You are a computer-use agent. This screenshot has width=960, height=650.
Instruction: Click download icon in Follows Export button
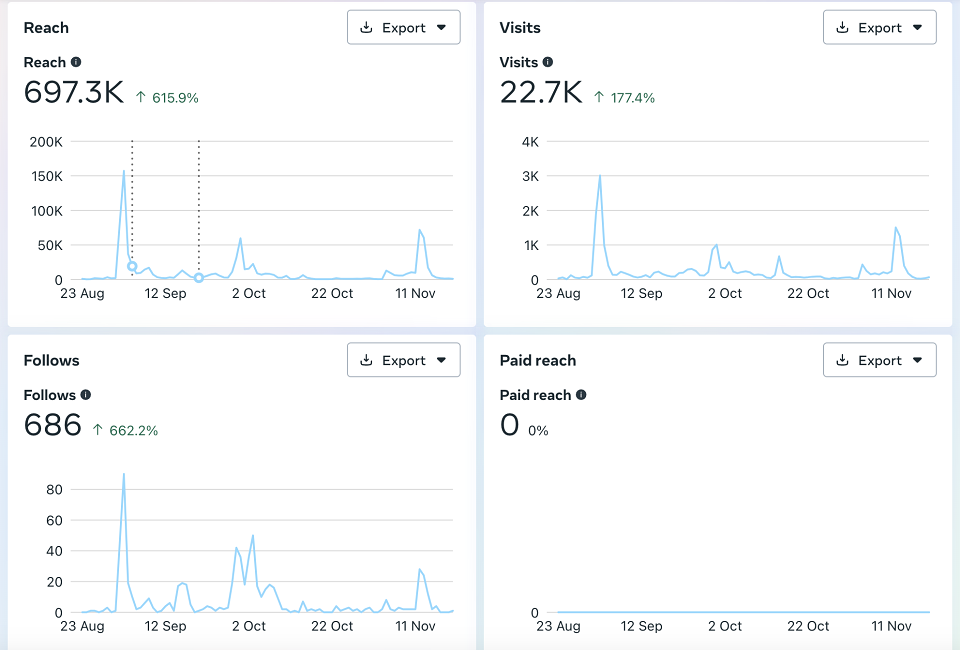(366, 360)
